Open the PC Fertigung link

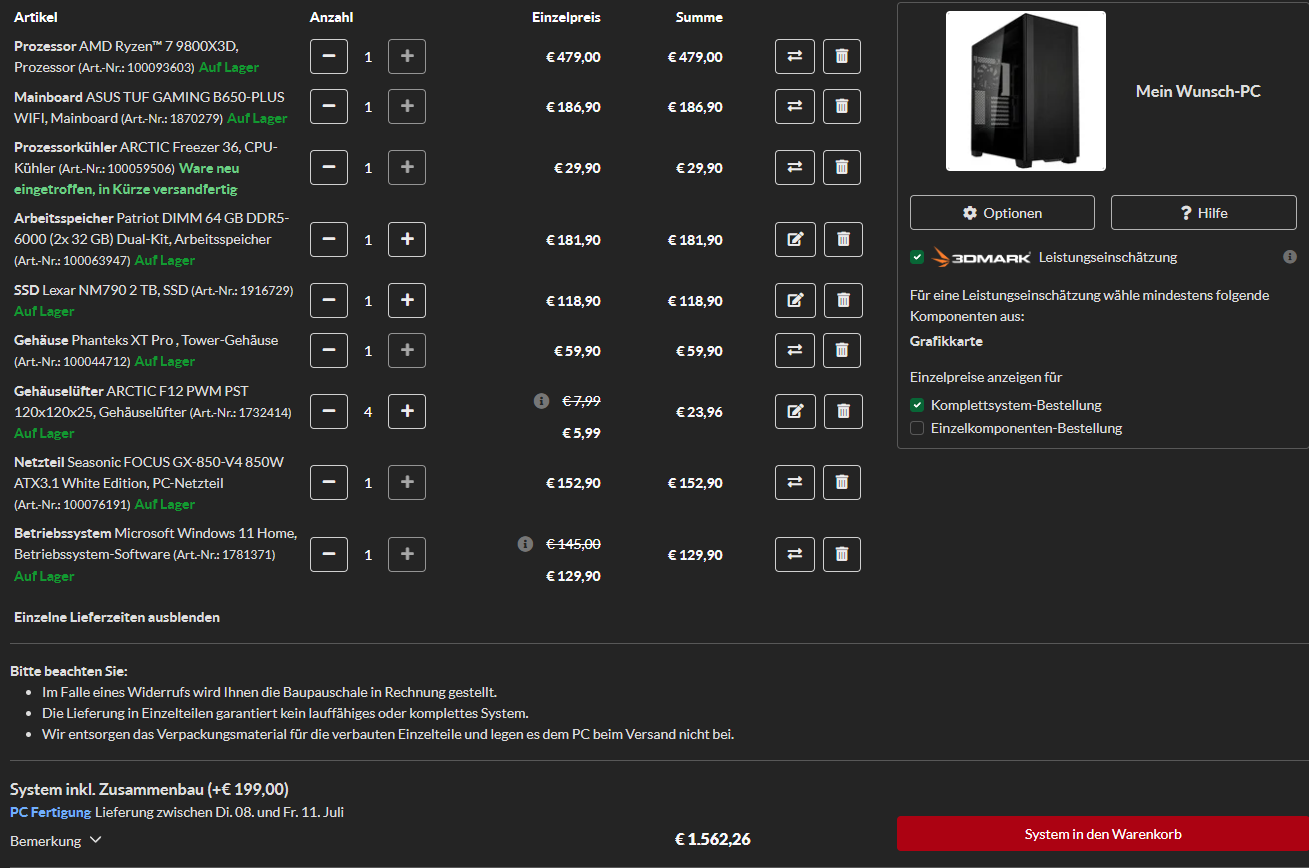point(50,812)
